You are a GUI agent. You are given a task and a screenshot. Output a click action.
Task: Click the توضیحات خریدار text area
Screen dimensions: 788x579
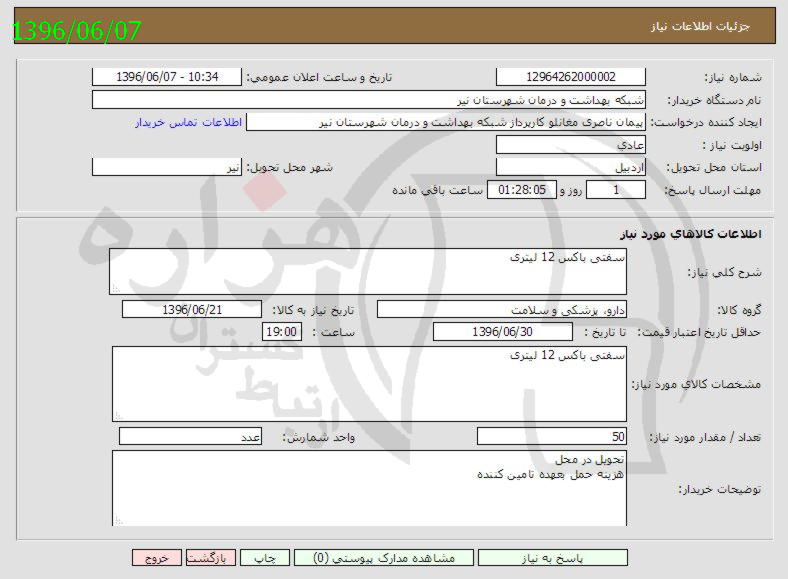point(369,489)
